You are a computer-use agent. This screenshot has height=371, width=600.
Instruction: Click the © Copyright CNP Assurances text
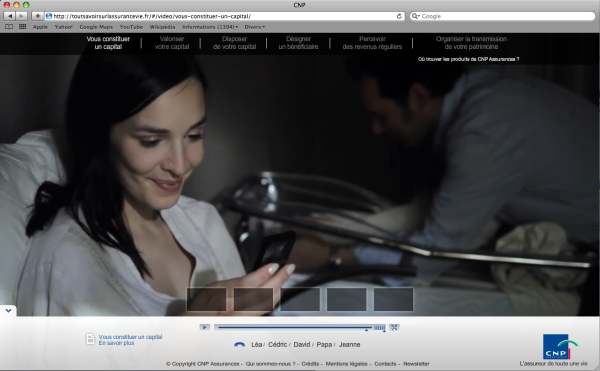coord(203,364)
